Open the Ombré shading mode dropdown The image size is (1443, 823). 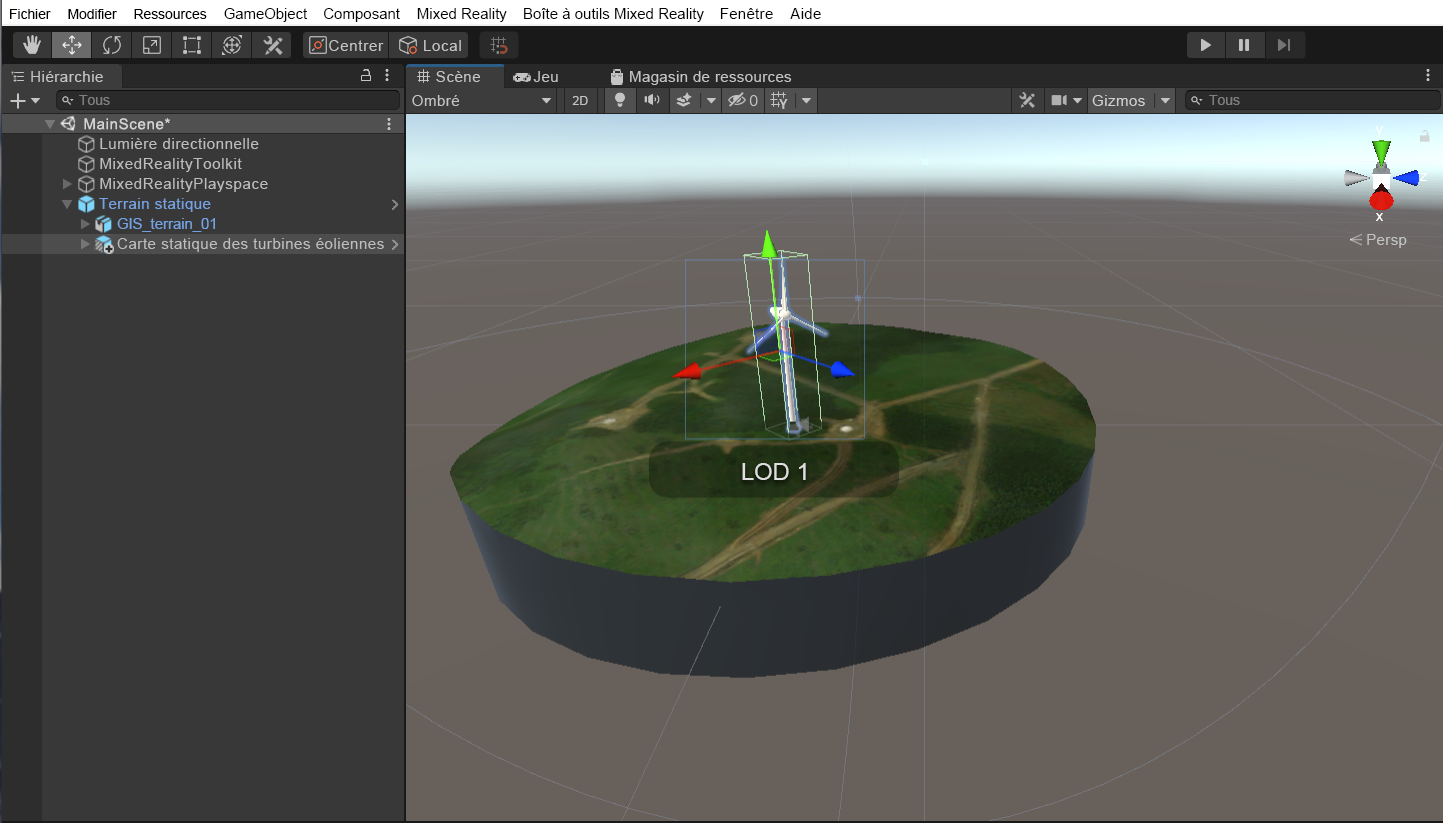(482, 100)
